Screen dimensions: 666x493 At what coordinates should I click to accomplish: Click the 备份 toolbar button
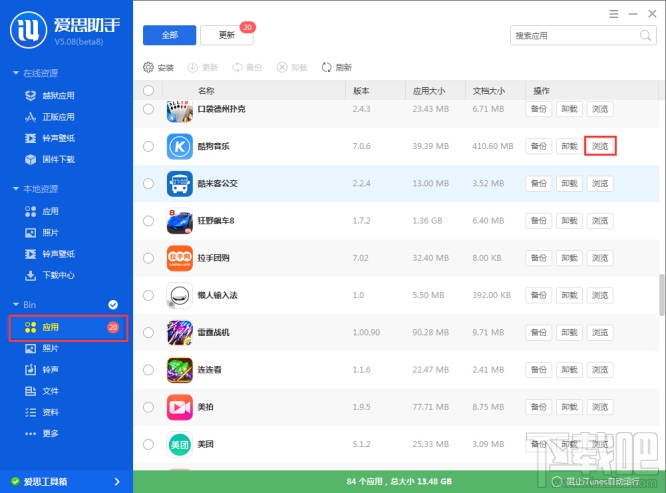coord(247,68)
